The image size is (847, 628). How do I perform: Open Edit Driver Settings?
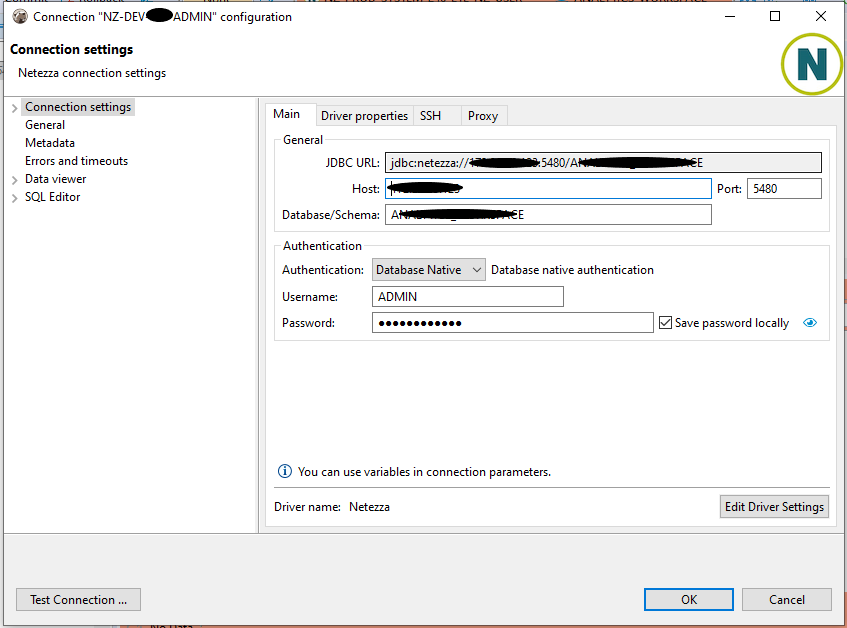click(x=774, y=506)
